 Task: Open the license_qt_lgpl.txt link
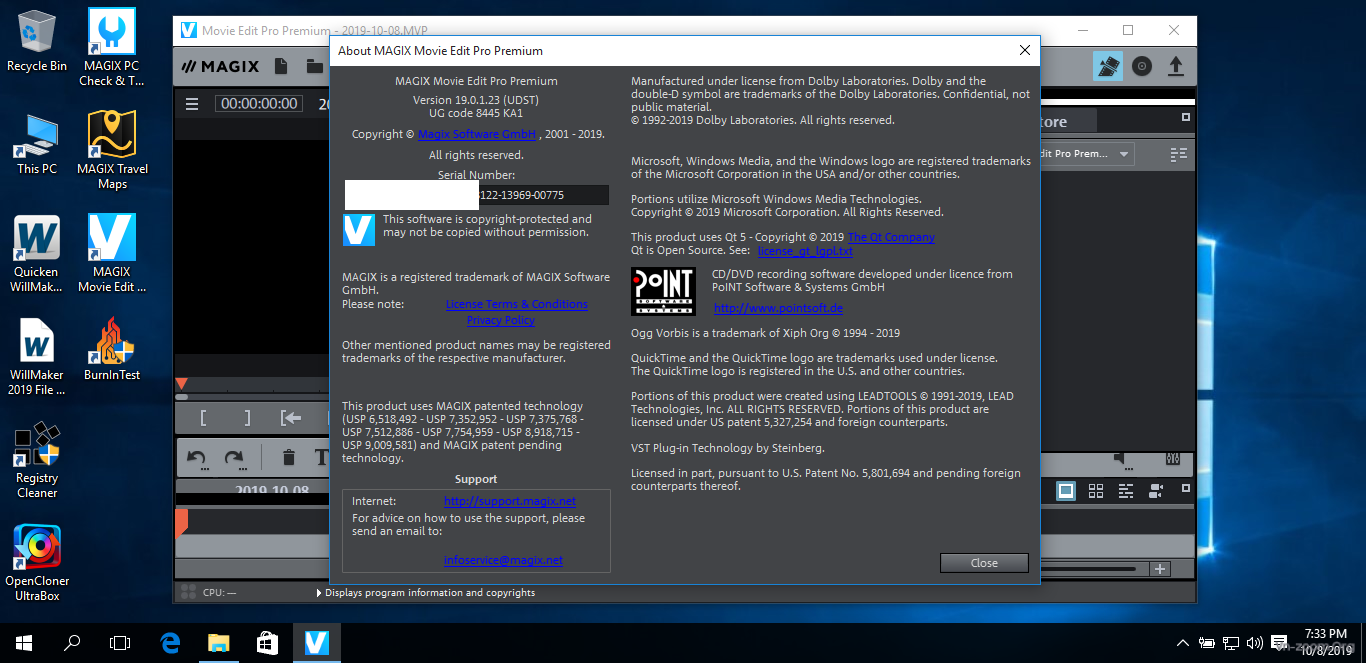pos(805,251)
